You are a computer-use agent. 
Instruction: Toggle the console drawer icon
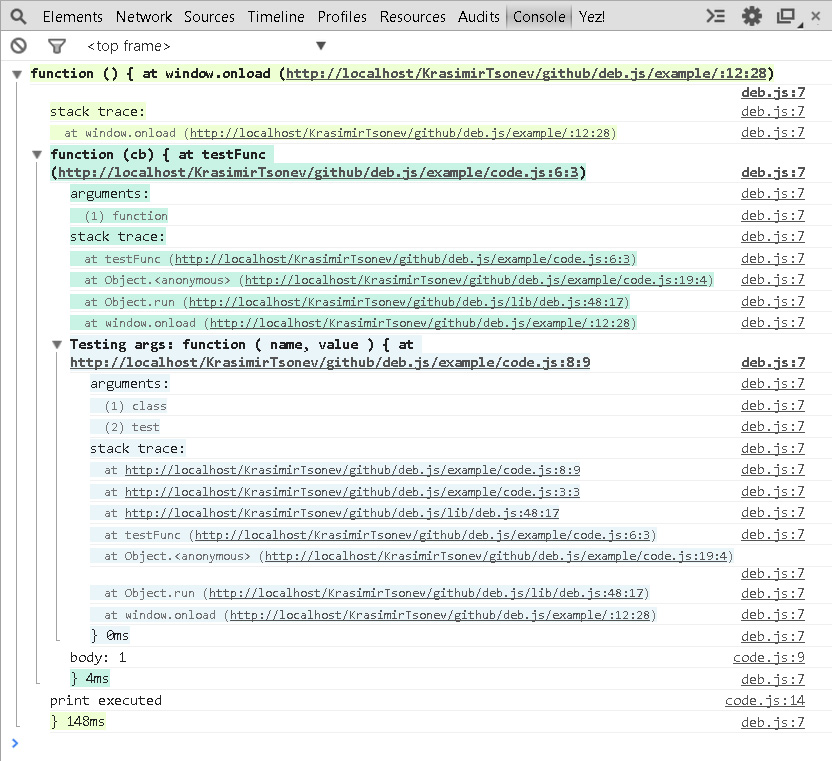[x=714, y=16]
